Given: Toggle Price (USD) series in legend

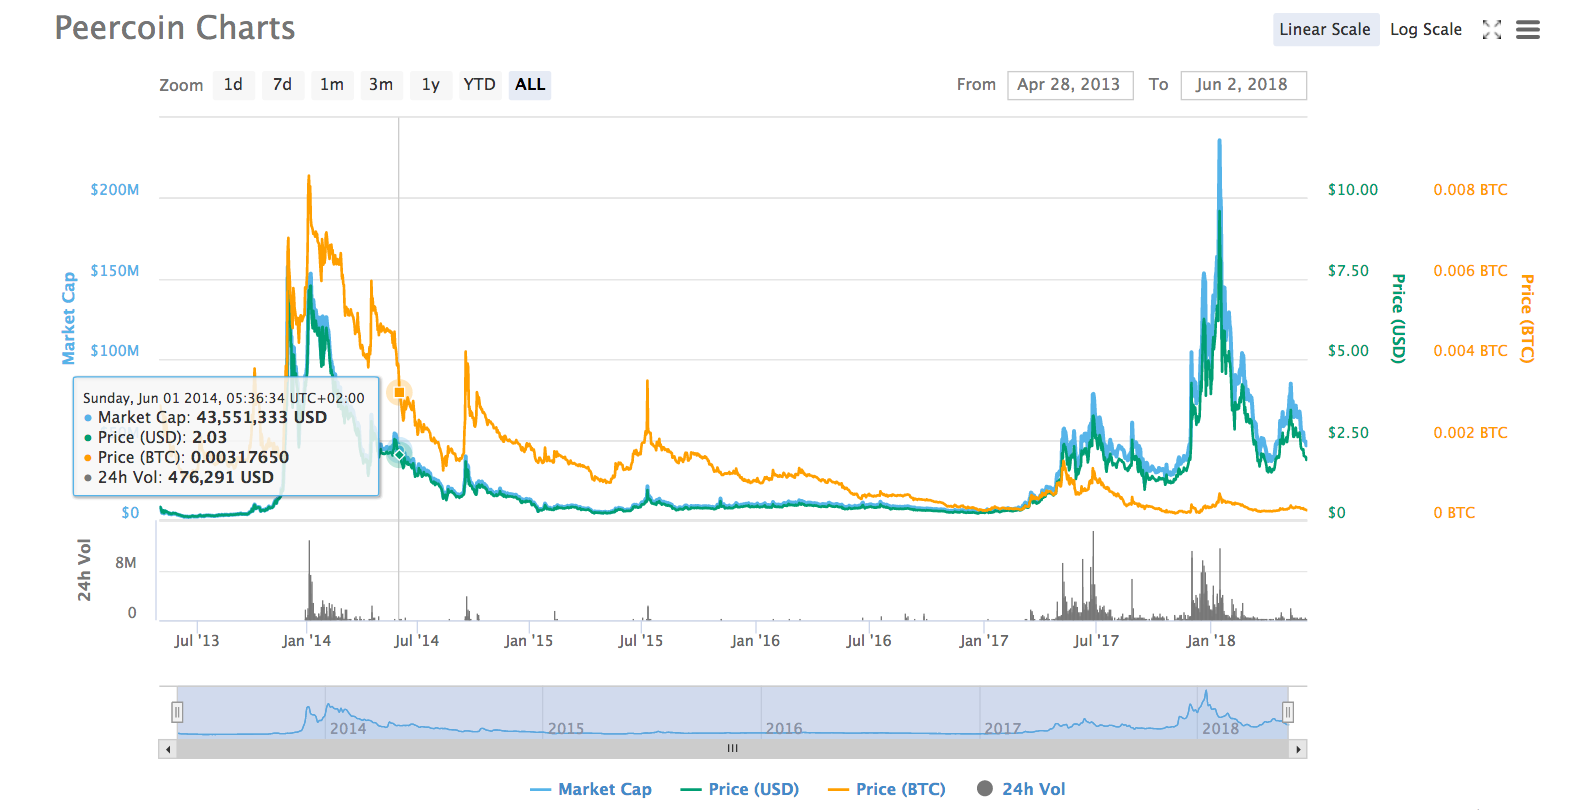Looking at the screenshot, I should click(740, 789).
